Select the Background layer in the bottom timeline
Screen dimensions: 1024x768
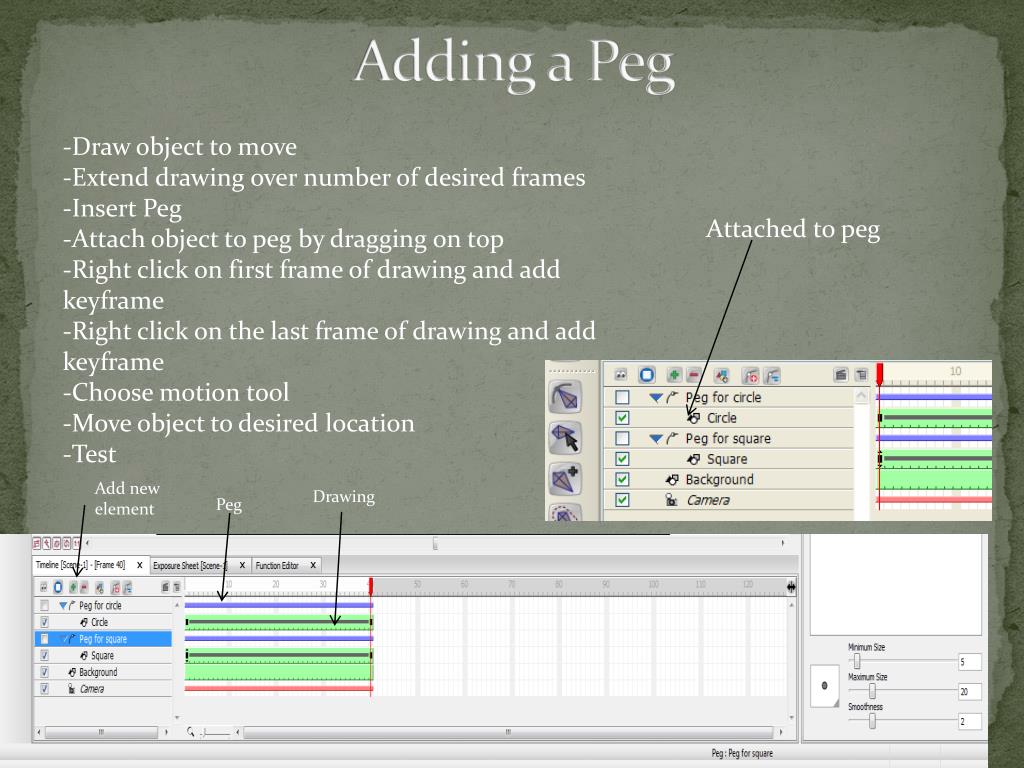coord(98,672)
